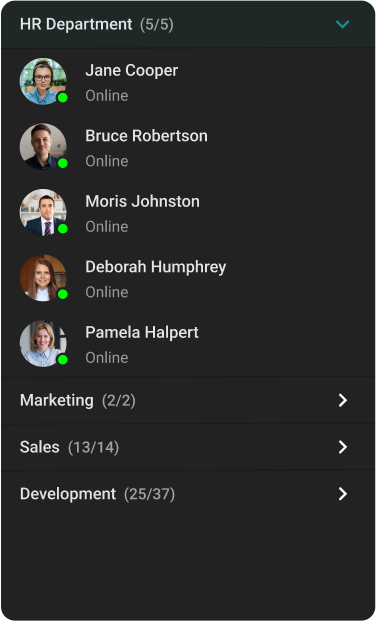Click Deborah Humphrey's green online indicator
The width and height of the screenshot is (376, 621).
63,294
